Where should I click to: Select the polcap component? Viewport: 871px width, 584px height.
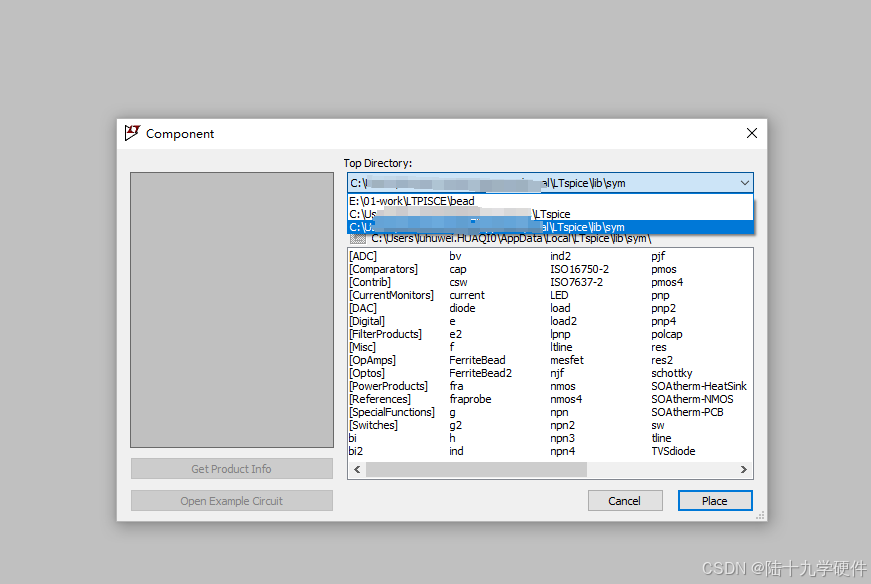point(667,334)
